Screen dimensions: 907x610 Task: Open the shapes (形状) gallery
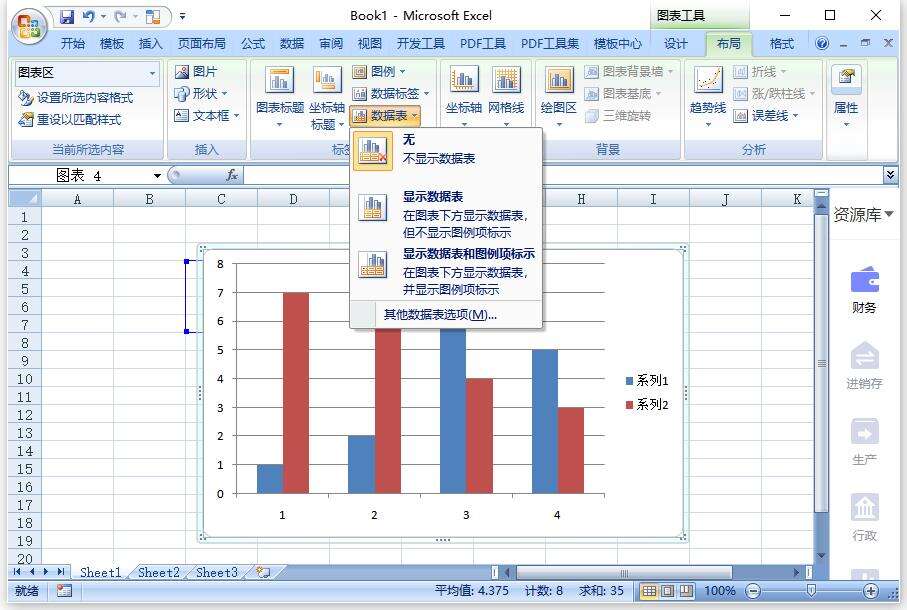tap(200, 93)
